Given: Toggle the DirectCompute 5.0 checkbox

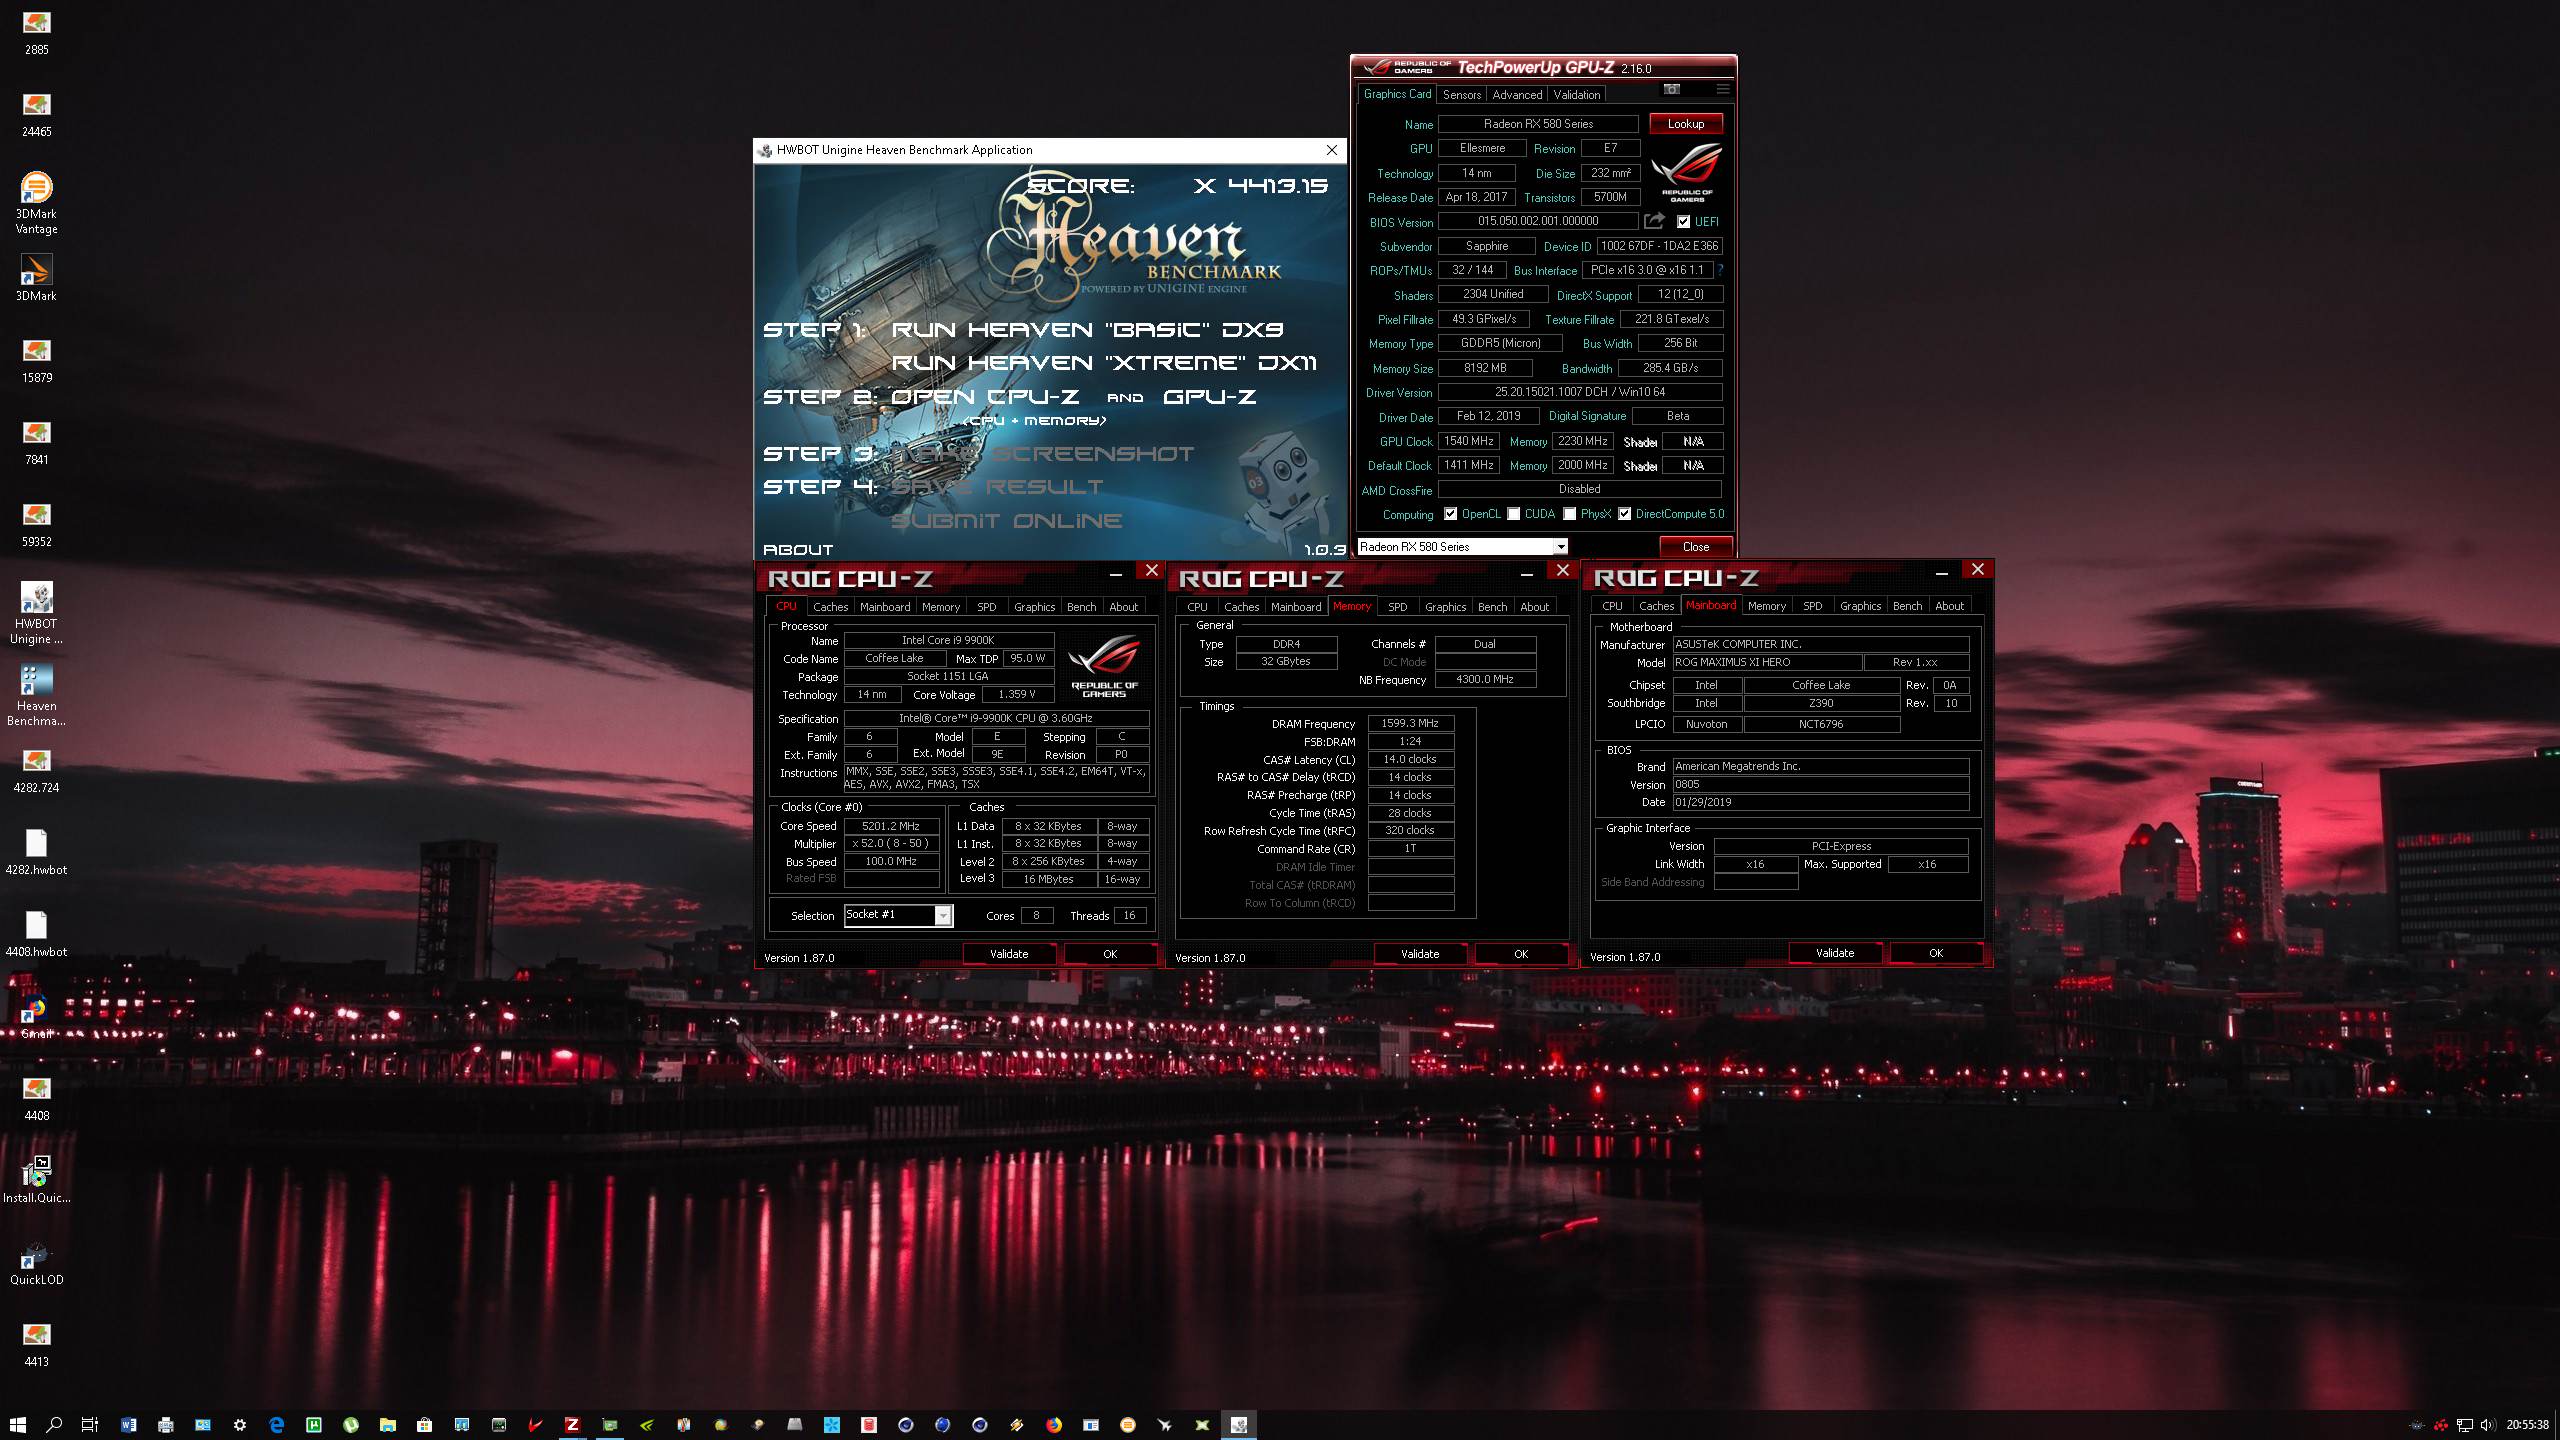Looking at the screenshot, I should (x=1625, y=514).
